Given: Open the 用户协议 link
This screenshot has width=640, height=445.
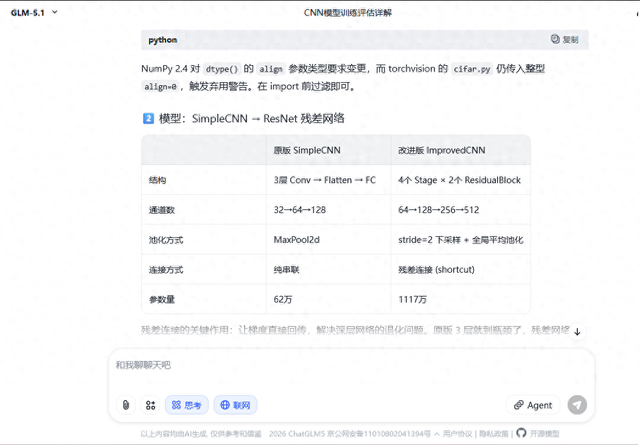Looking at the screenshot, I should pos(457,434).
